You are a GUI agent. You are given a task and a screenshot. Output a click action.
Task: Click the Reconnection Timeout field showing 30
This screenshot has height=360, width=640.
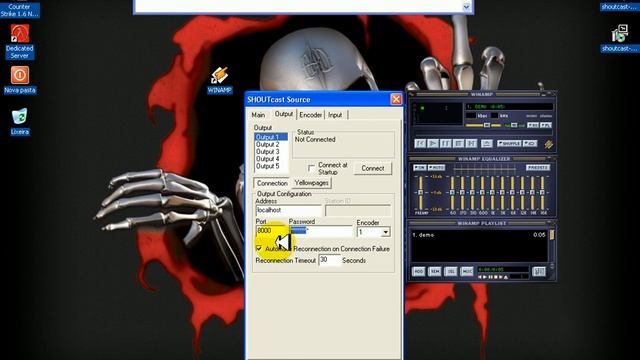(329, 260)
